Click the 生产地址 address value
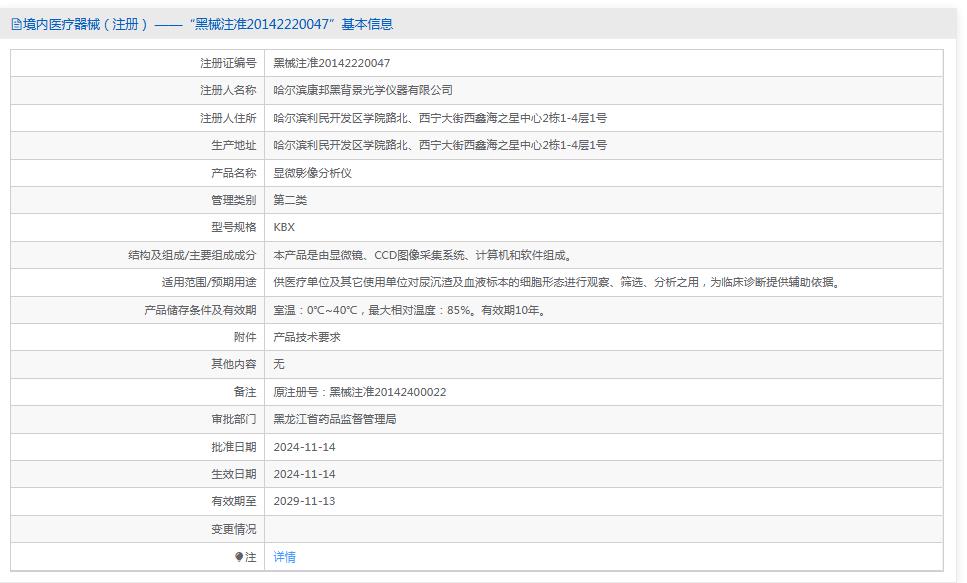The image size is (967, 583). pyautogui.click(x=440, y=145)
